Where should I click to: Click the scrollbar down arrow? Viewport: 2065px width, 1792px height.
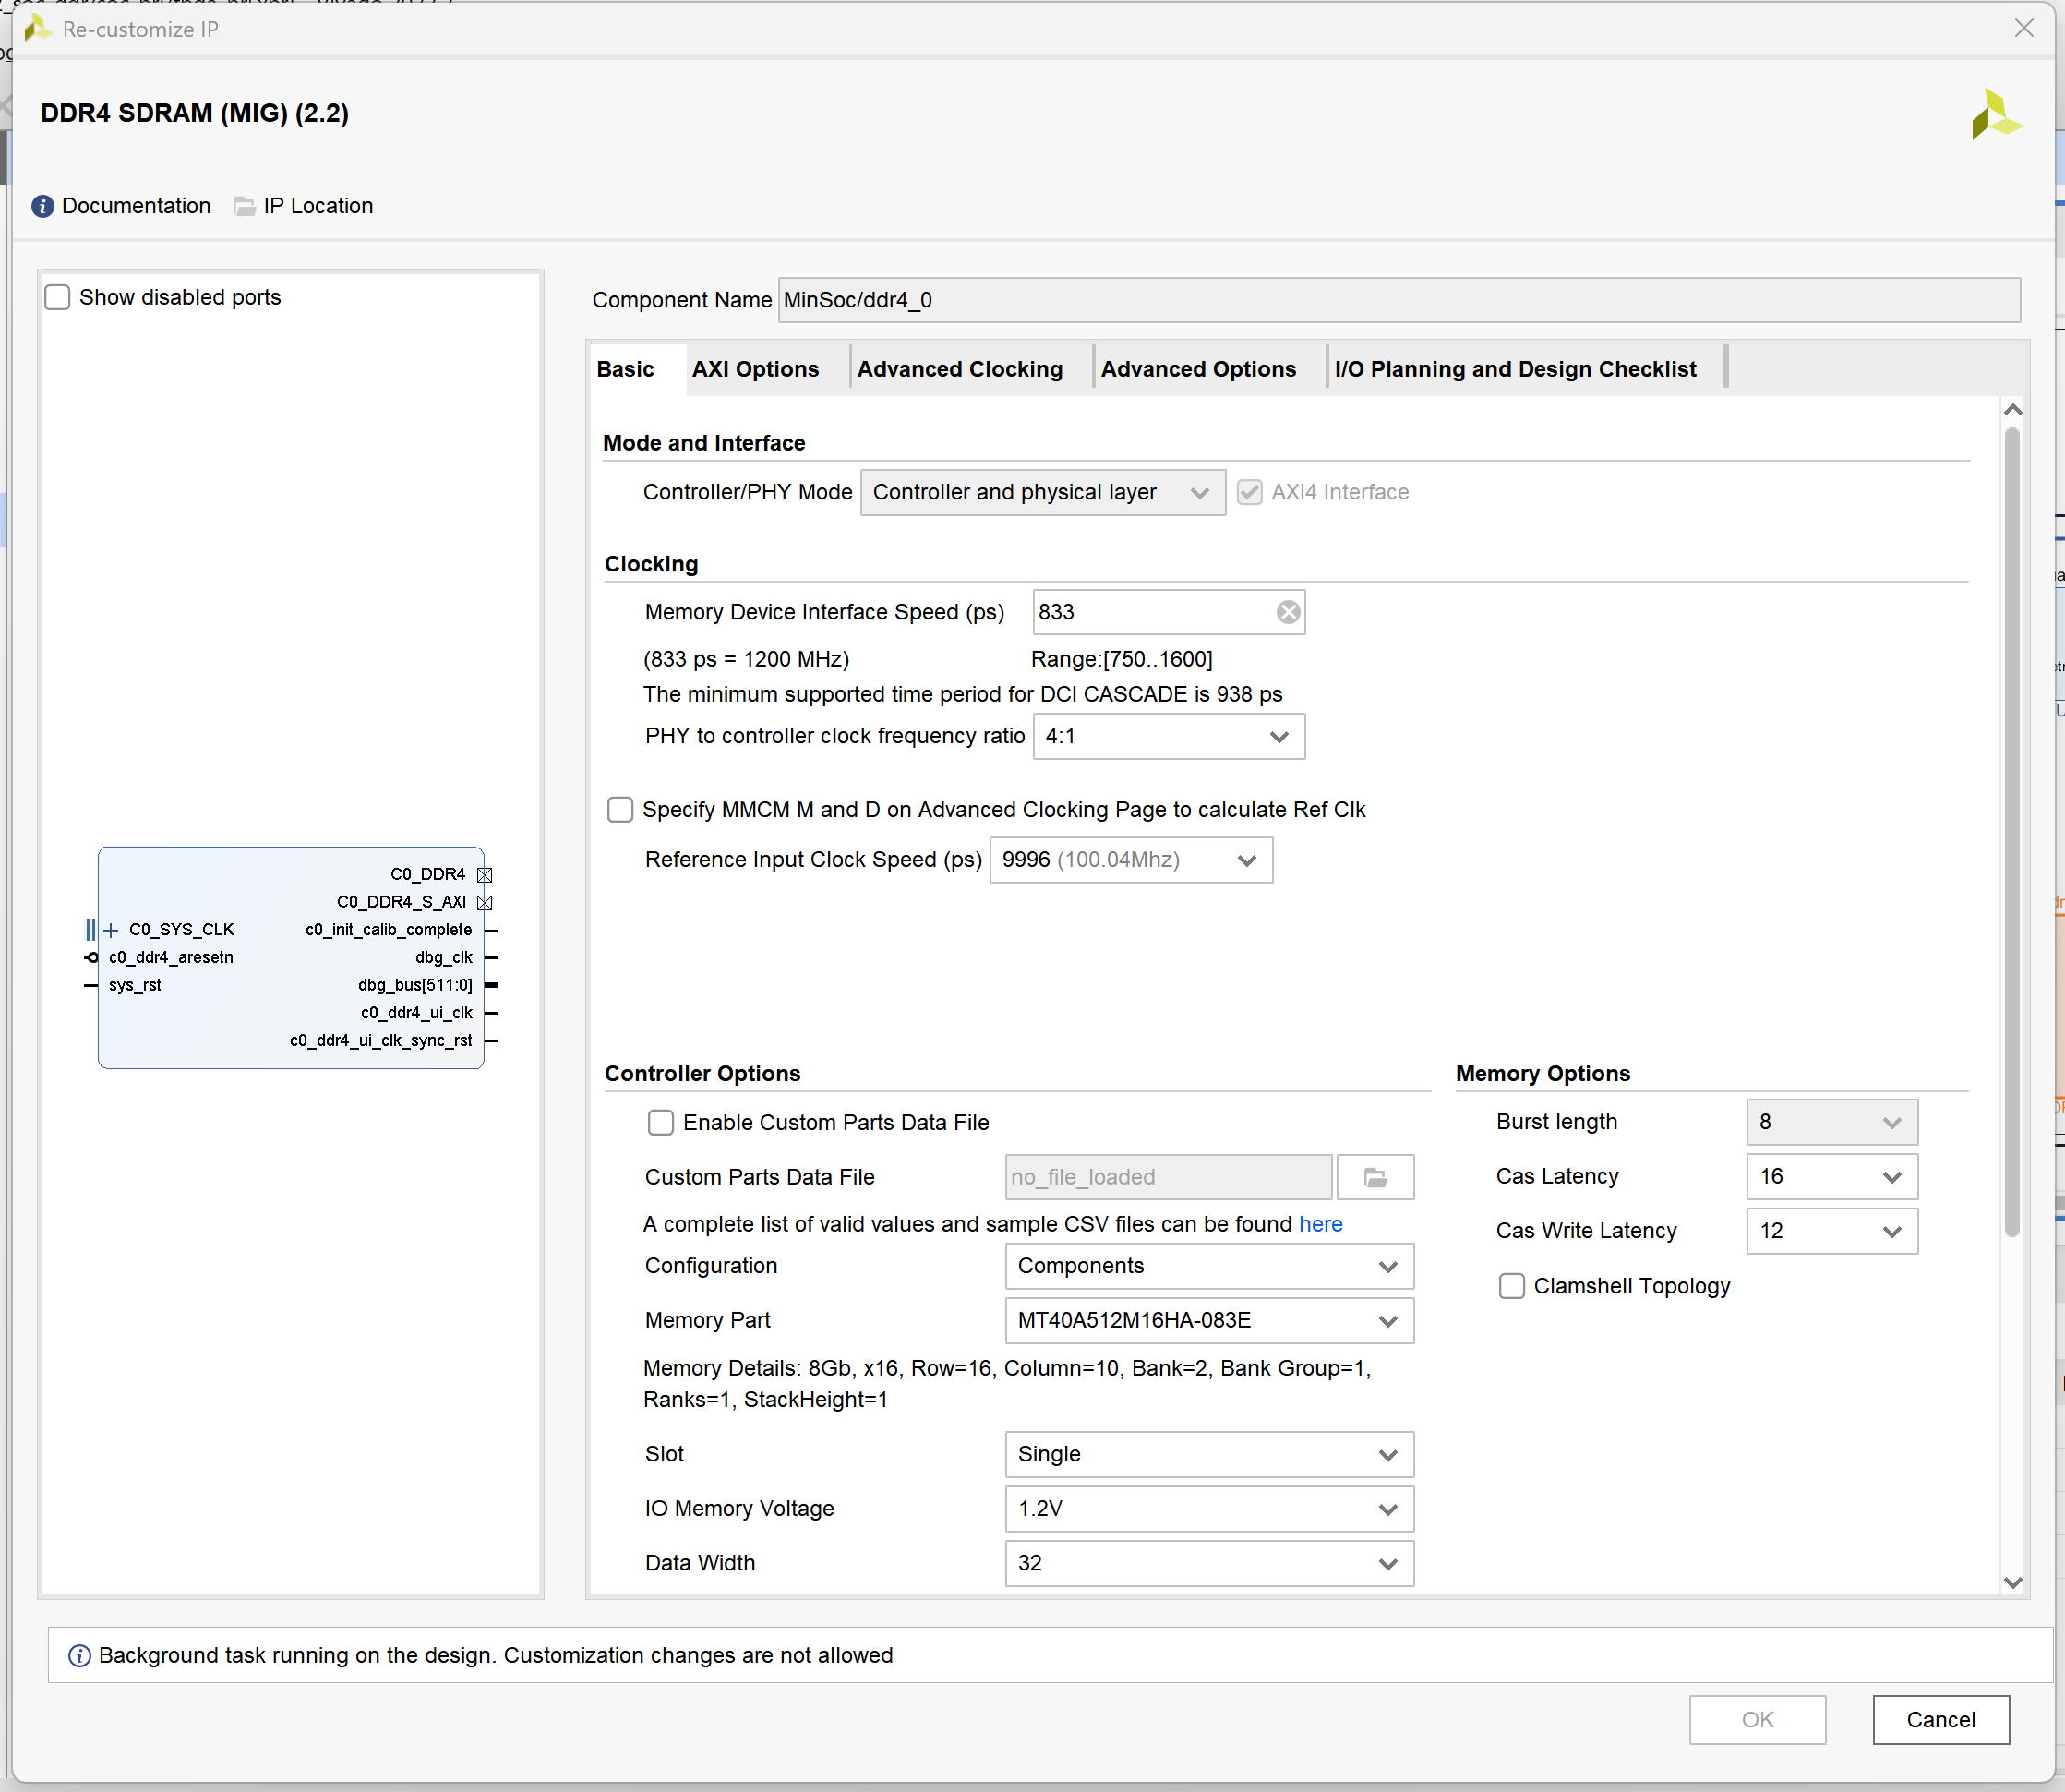click(x=2013, y=1583)
